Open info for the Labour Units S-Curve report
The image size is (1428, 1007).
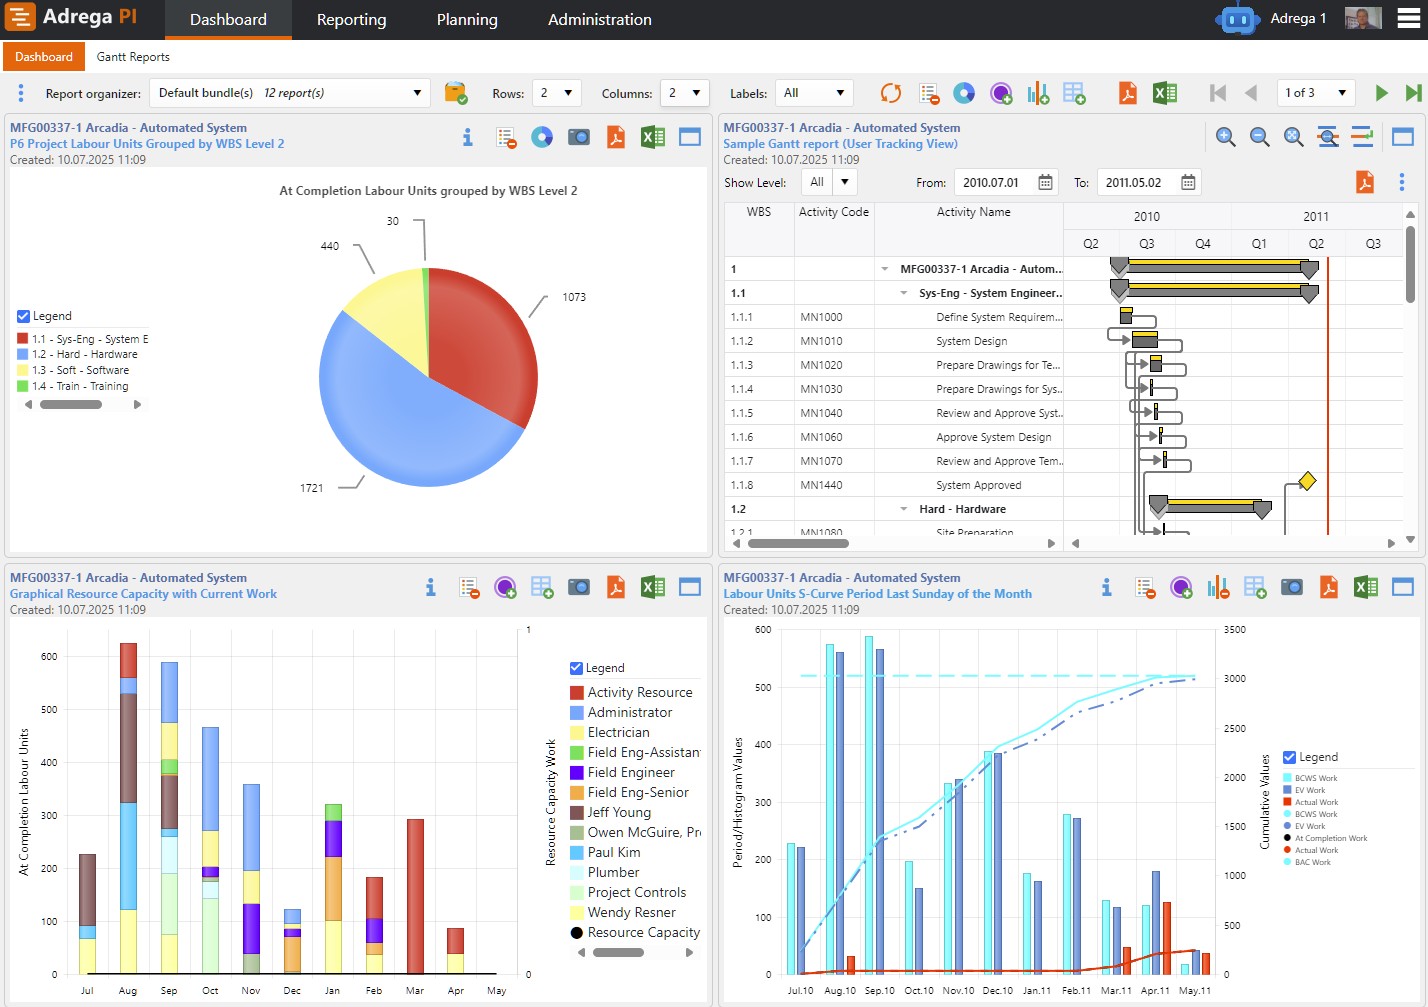pos(1106,588)
